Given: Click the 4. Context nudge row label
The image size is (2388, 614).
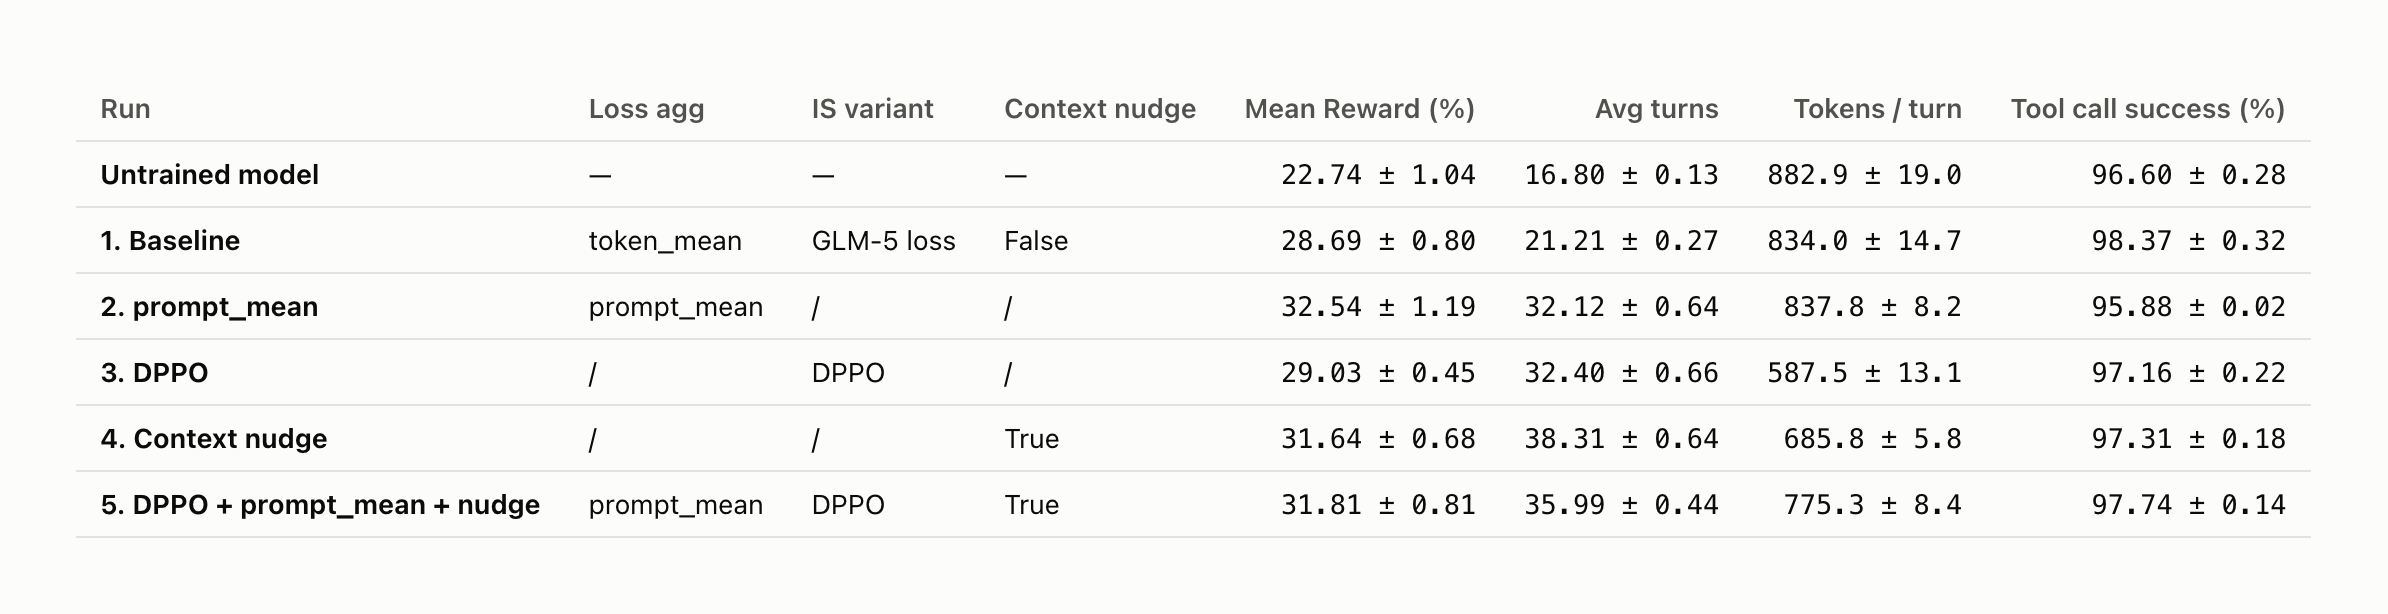Looking at the screenshot, I should coord(213,439).
